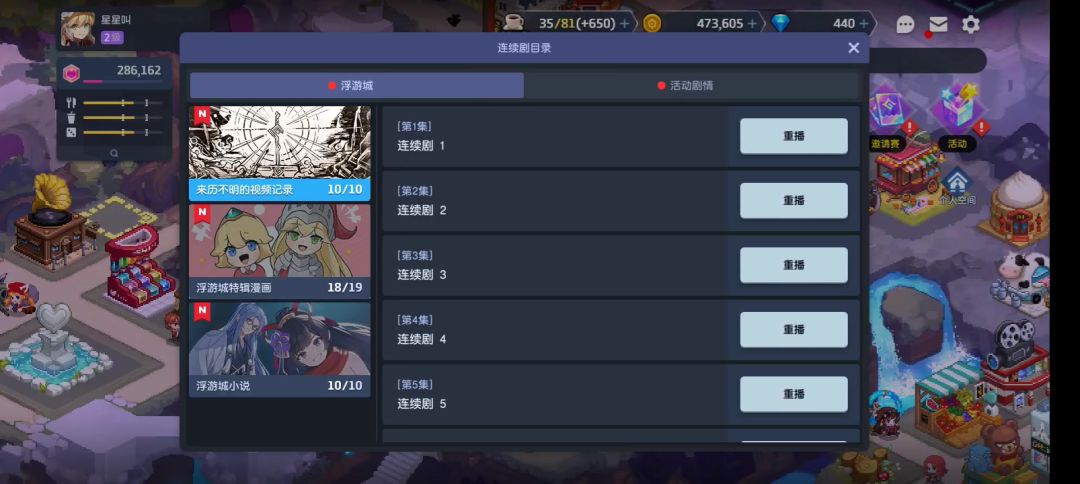Open the mail envelope icon
Image resolution: width=1080 pixels, height=484 pixels.
pyautogui.click(x=938, y=25)
